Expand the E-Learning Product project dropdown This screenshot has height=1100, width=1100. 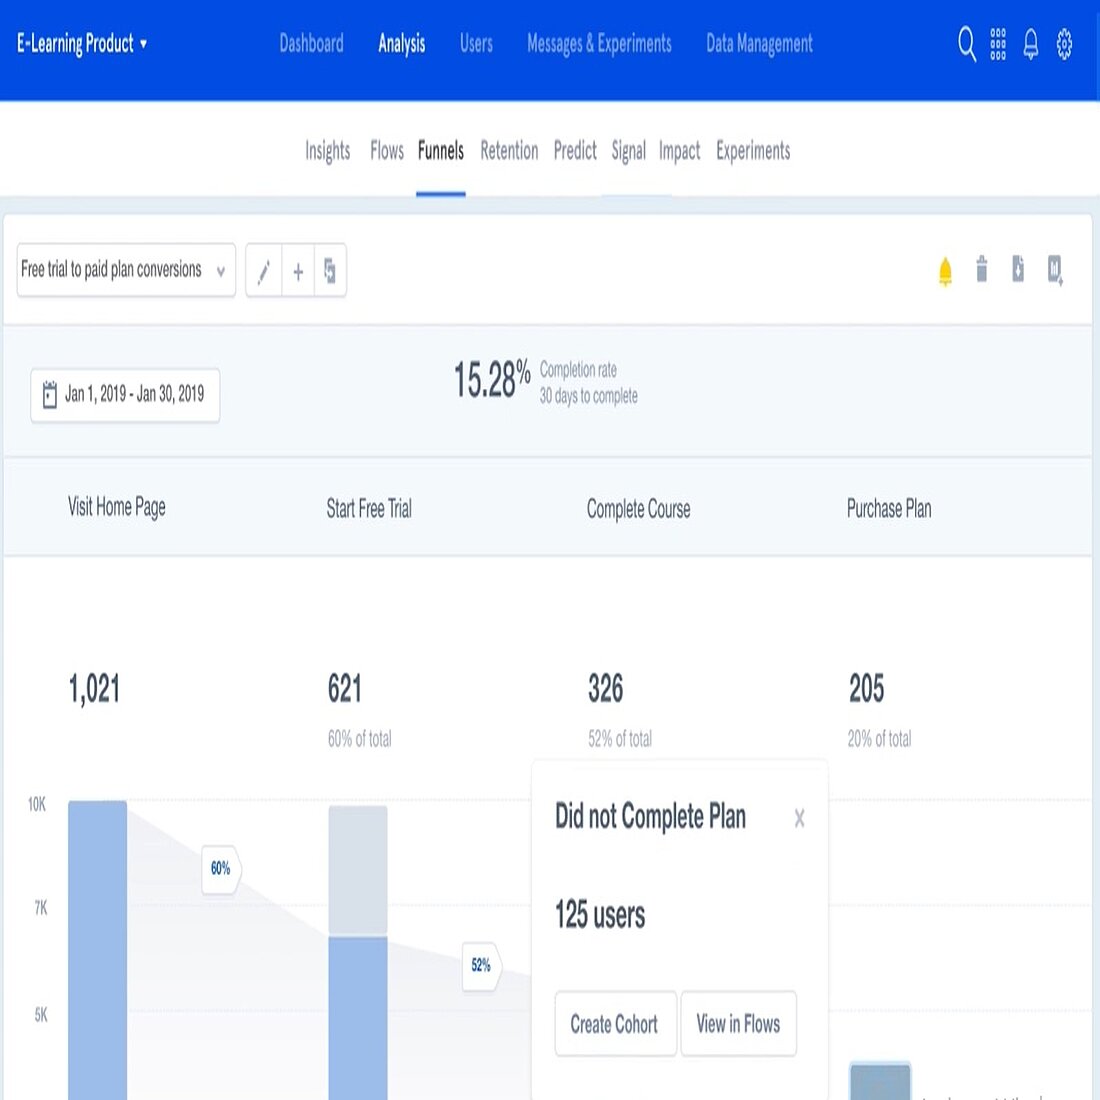coord(82,44)
